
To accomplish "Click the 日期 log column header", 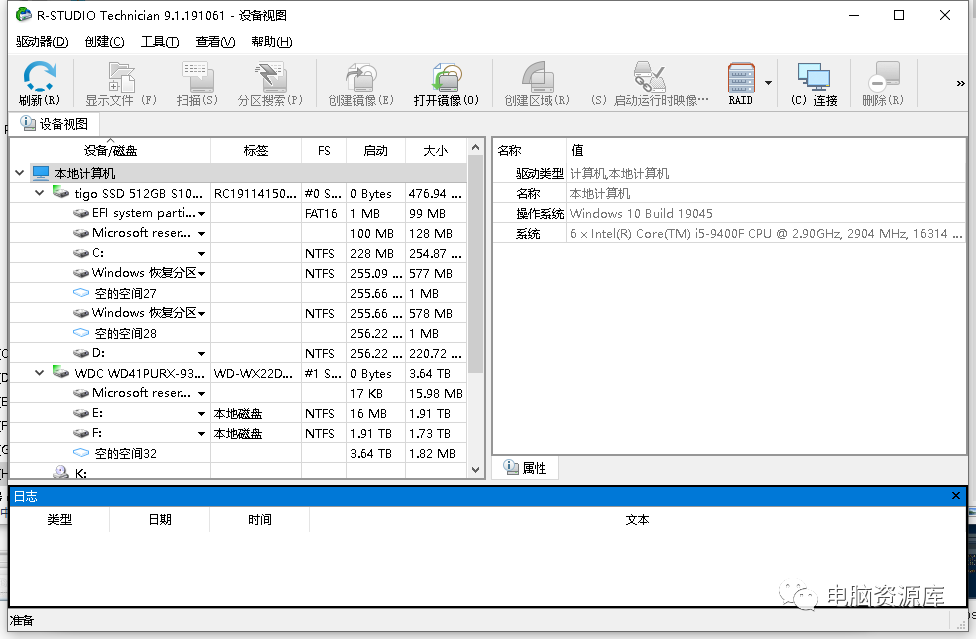I will [x=160, y=520].
